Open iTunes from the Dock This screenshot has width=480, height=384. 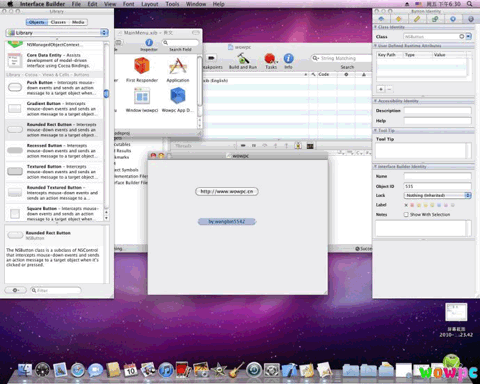[x=166, y=370]
